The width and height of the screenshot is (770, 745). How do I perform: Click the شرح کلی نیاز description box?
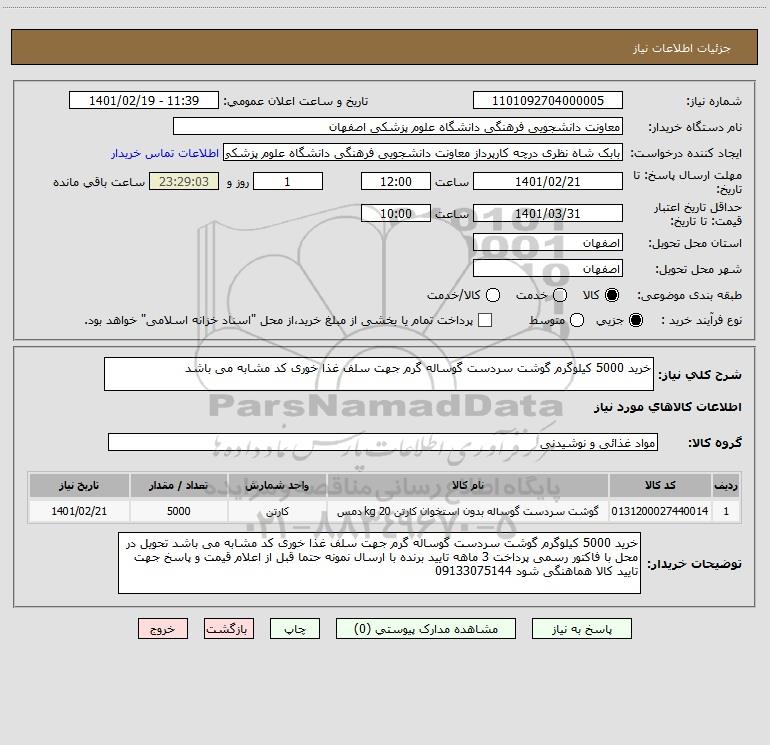[379, 374]
